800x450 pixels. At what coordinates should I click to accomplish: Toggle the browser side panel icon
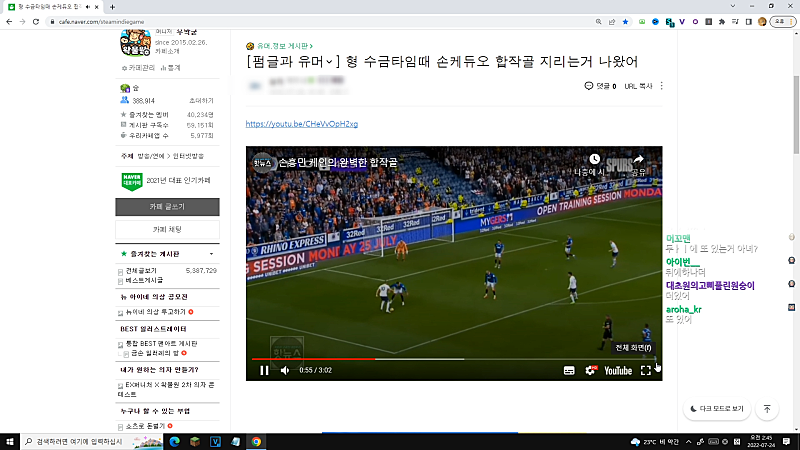[x=748, y=22]
